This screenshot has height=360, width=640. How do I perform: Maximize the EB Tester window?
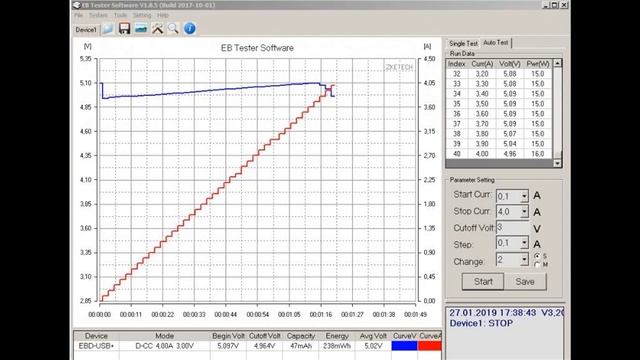555,5
